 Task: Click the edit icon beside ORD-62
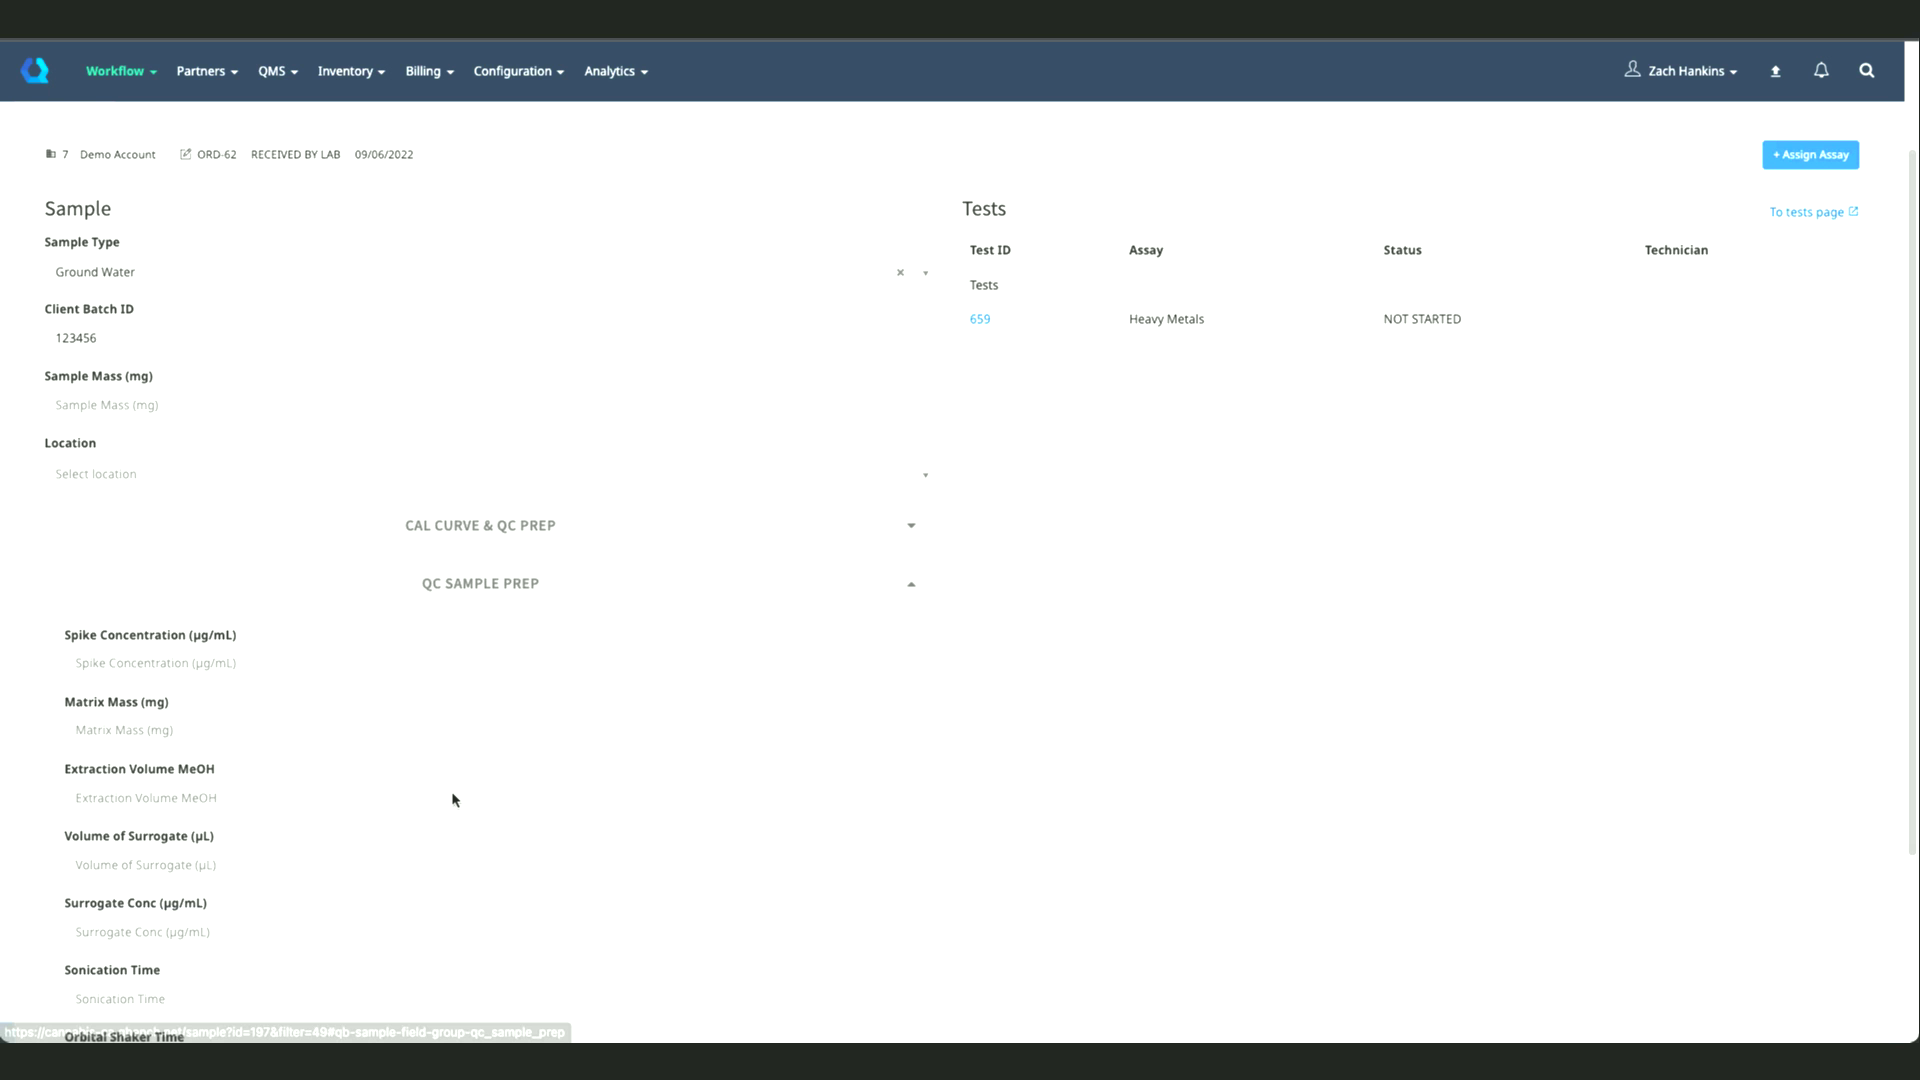tap(185, 154)
